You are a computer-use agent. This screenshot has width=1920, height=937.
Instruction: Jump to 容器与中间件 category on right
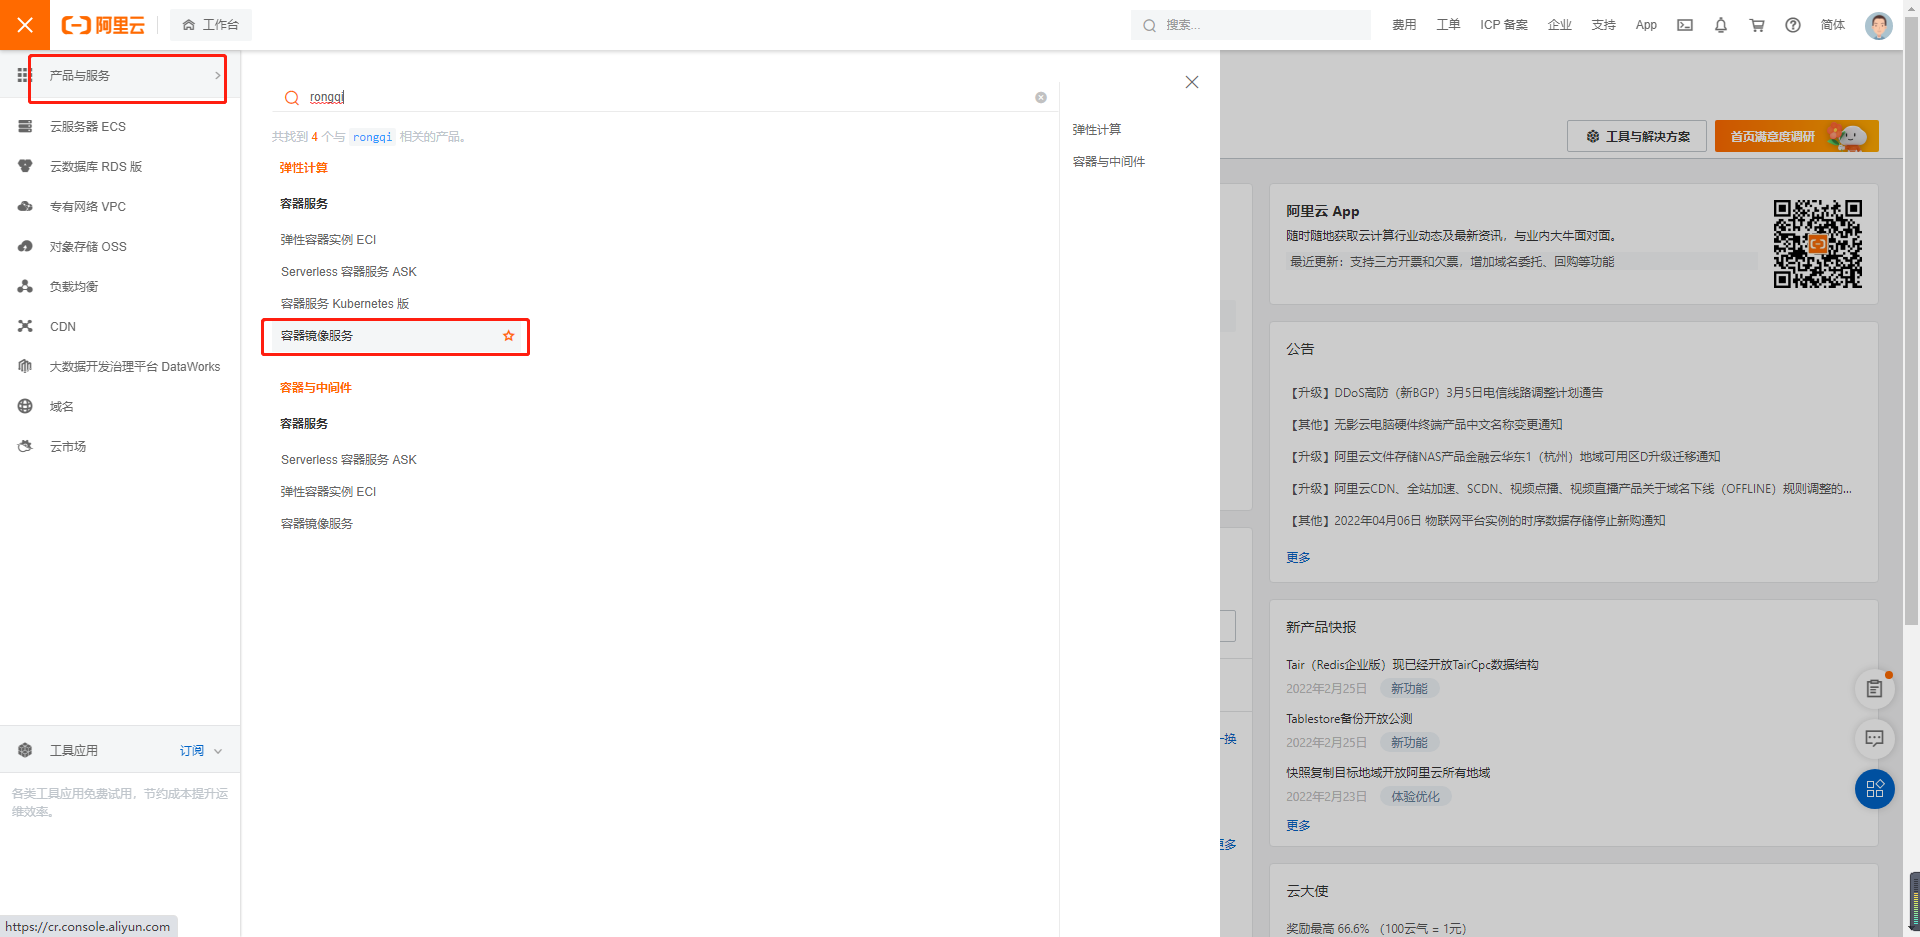(1109, 161)
